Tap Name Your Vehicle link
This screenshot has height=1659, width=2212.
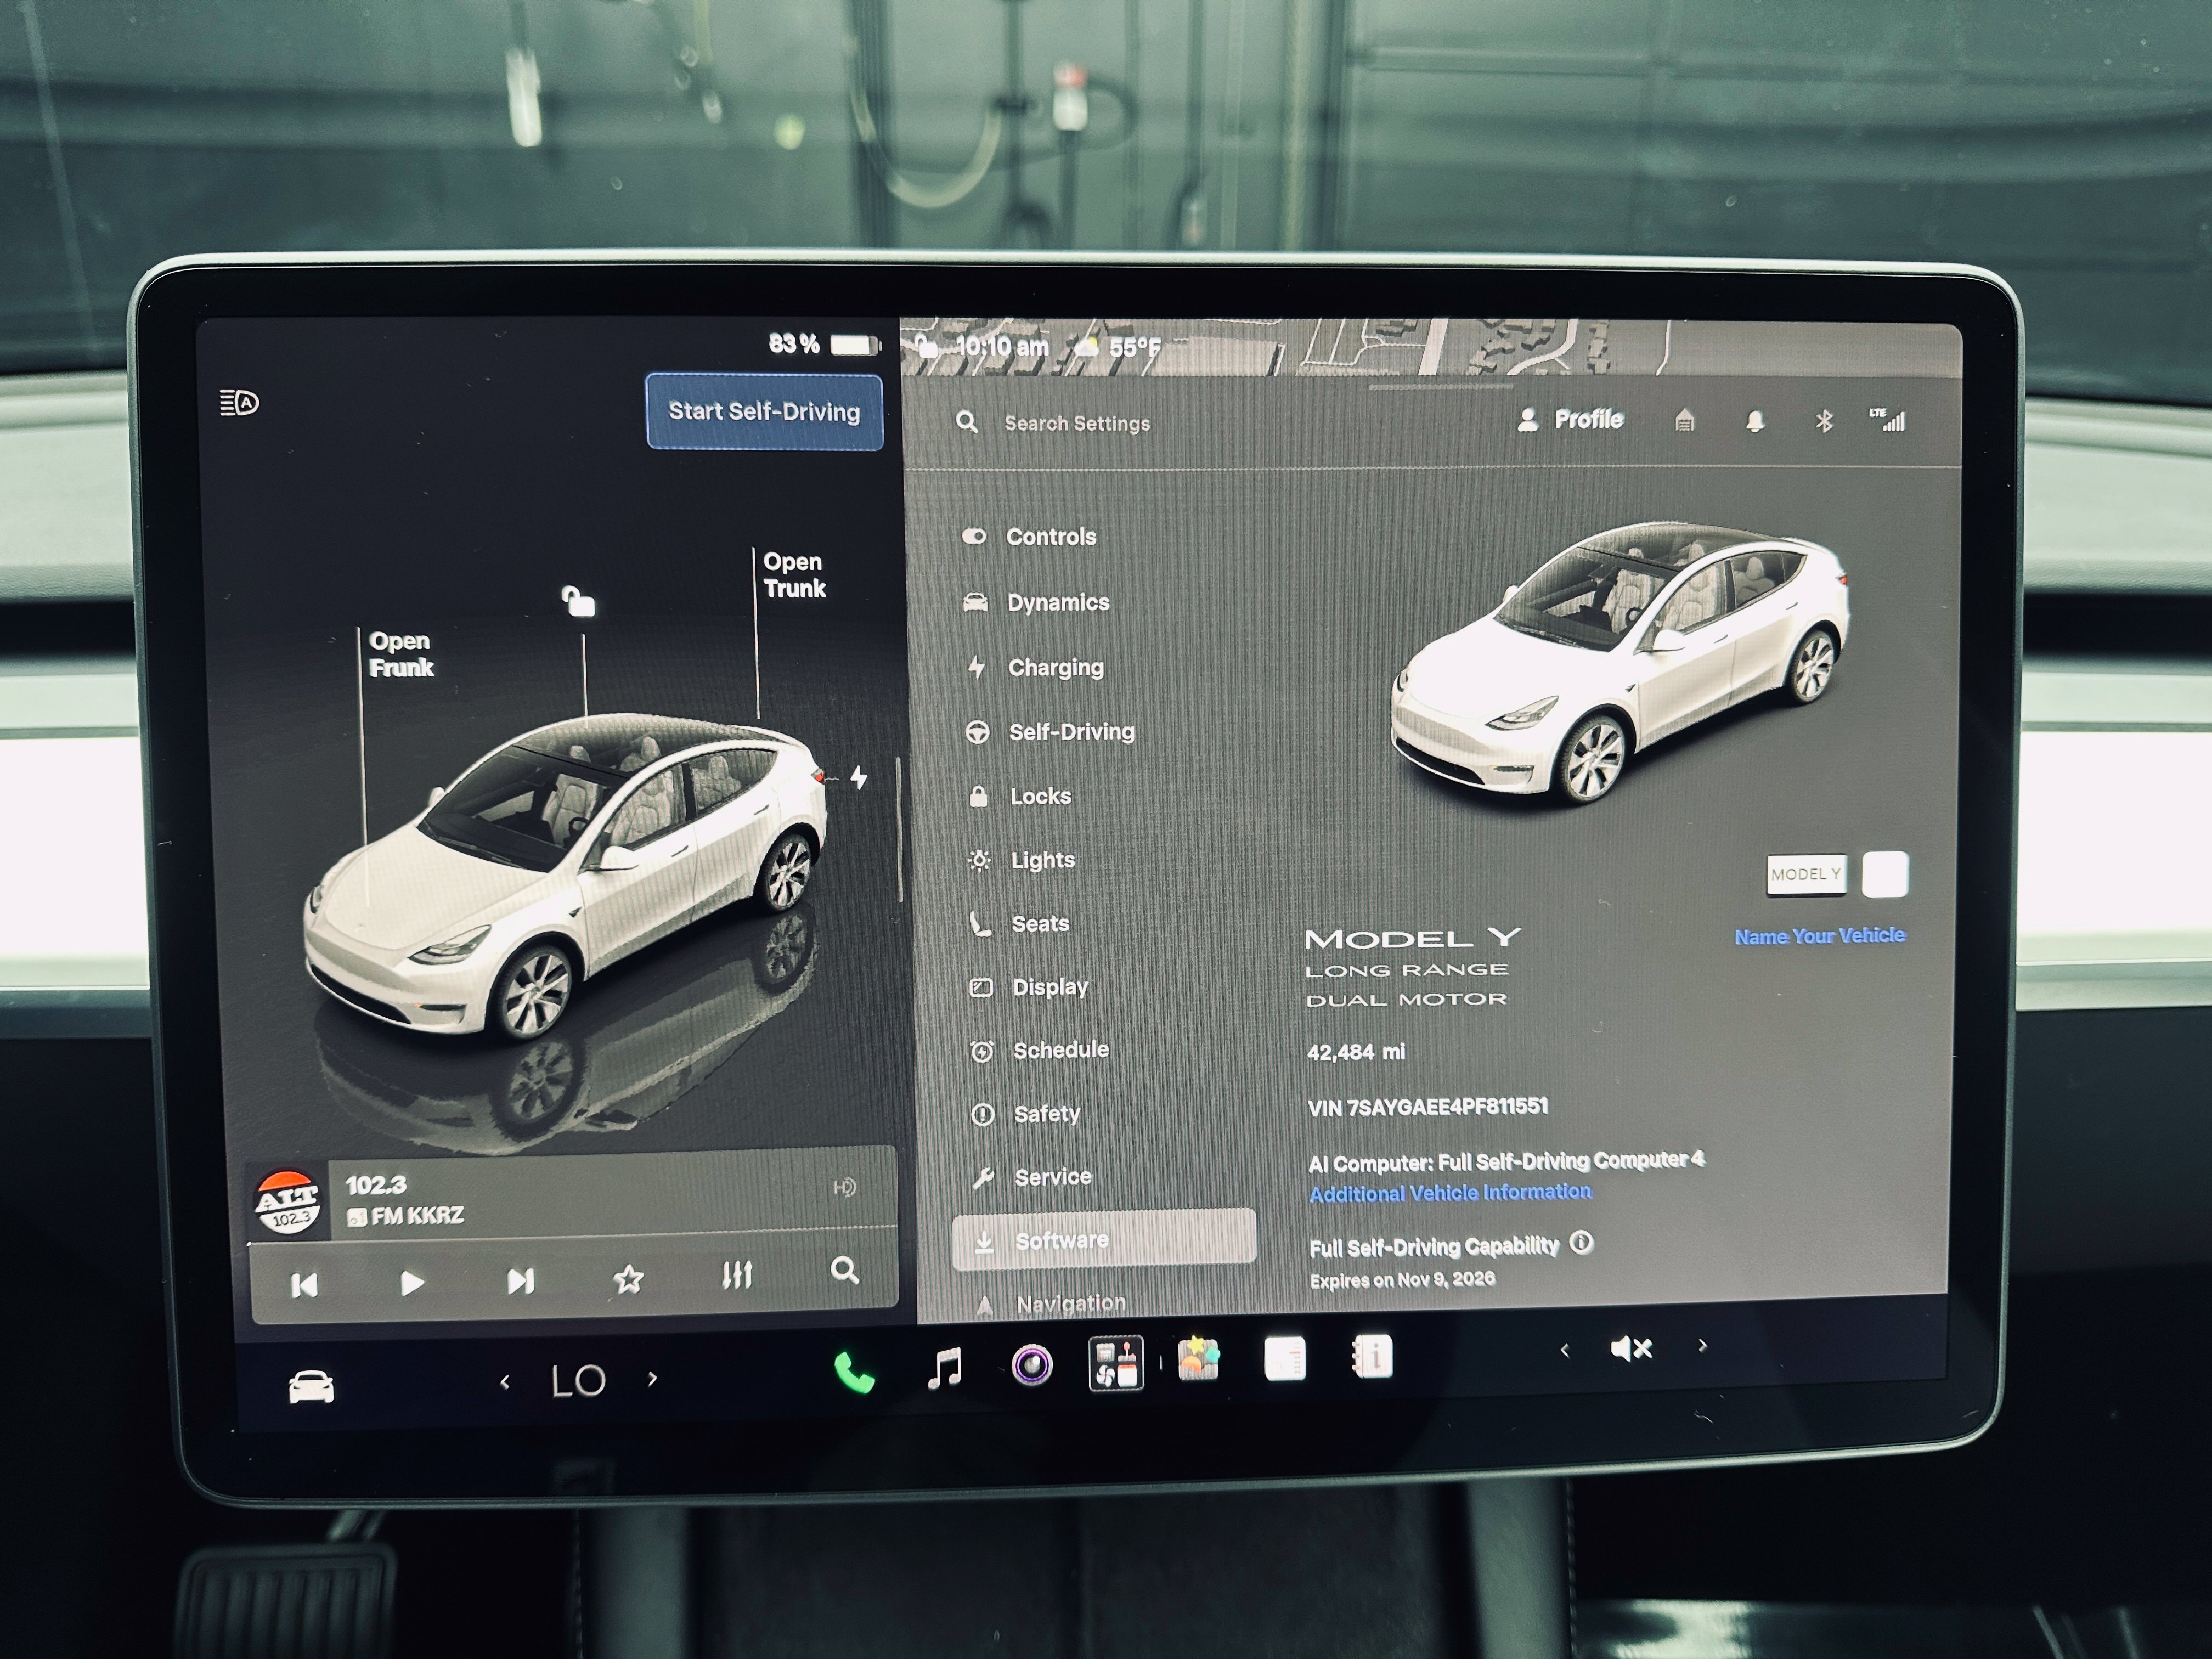coord(1820,936)
